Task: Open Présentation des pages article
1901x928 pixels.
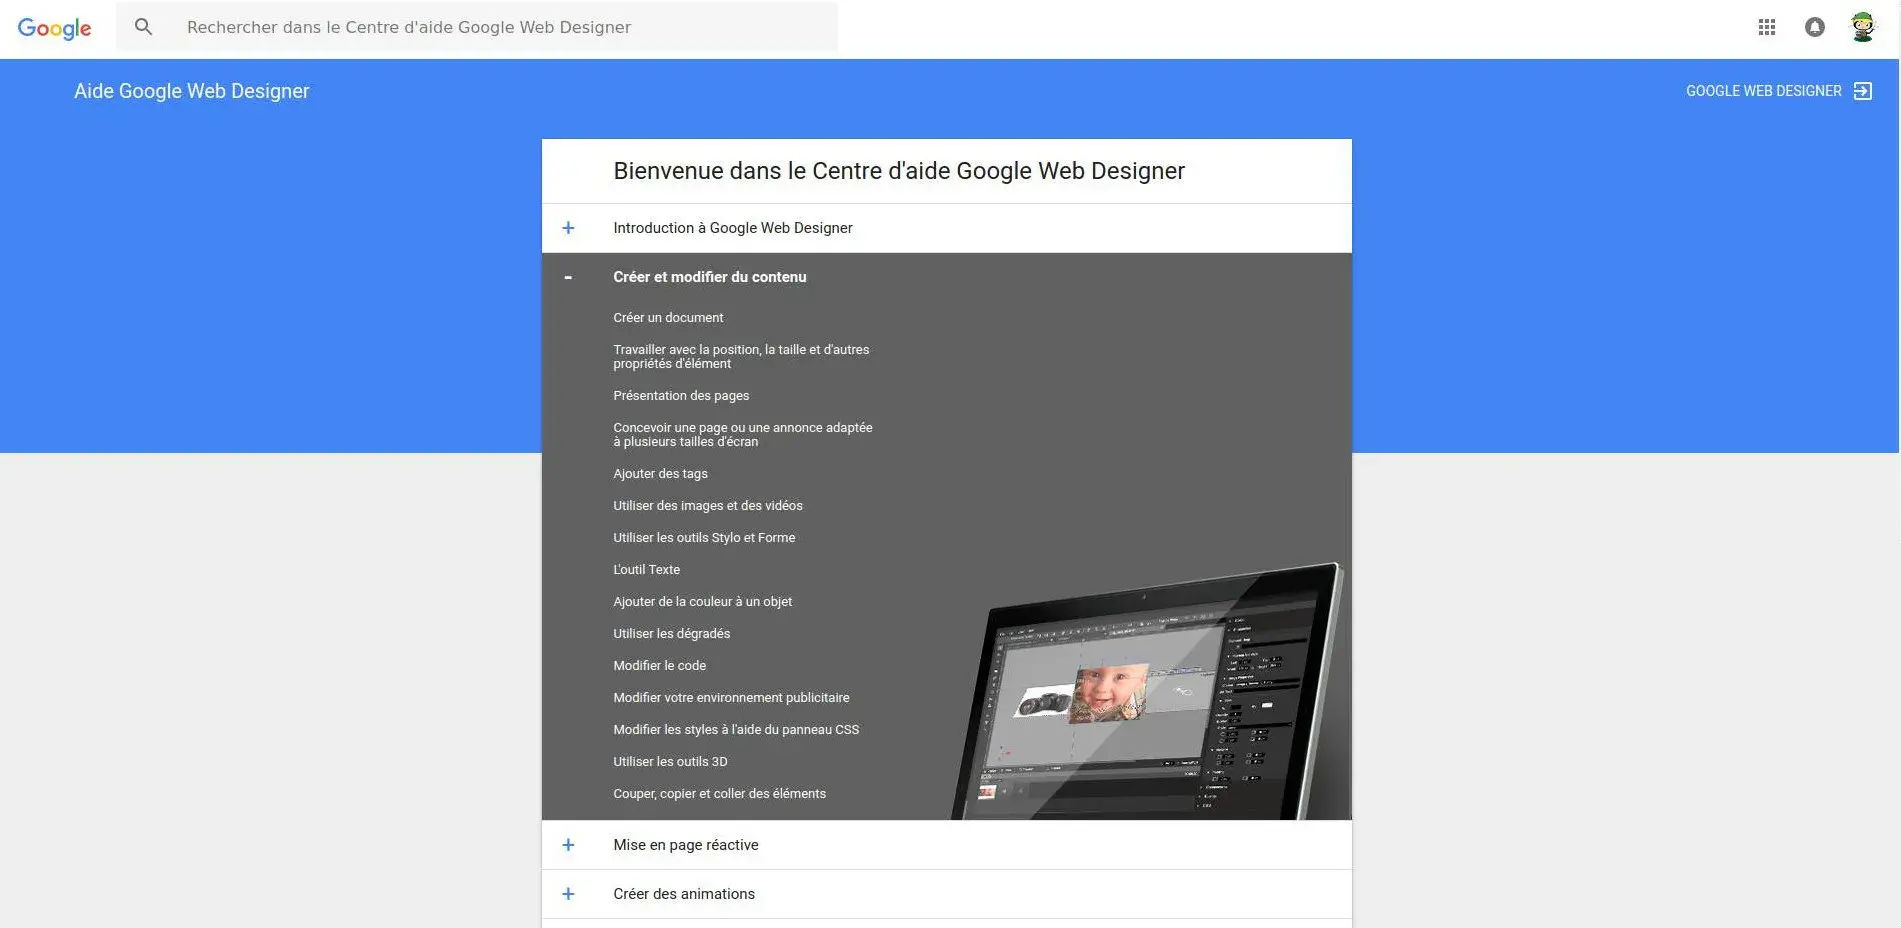Action: coord(681,396)
